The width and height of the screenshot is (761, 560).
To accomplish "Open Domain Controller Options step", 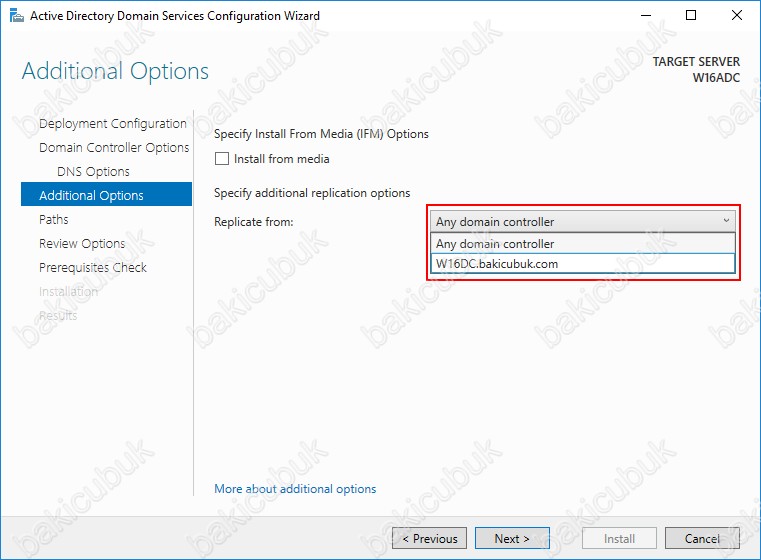I will (x=114, y=148).
